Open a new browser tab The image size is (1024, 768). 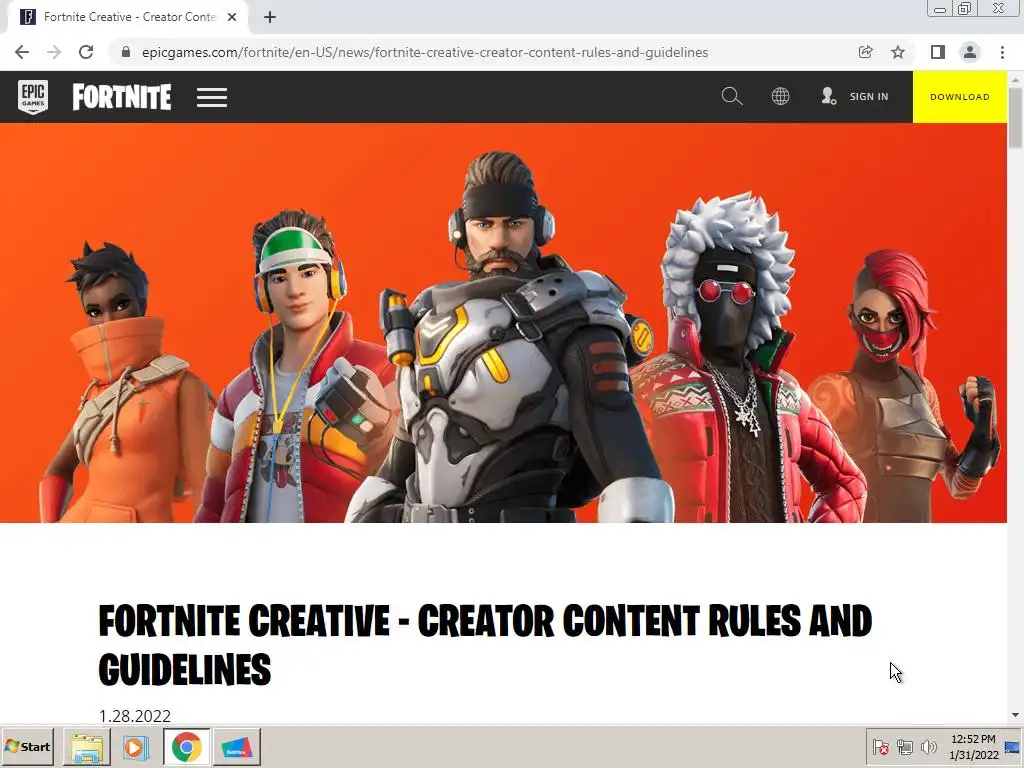tap(270, 17)
